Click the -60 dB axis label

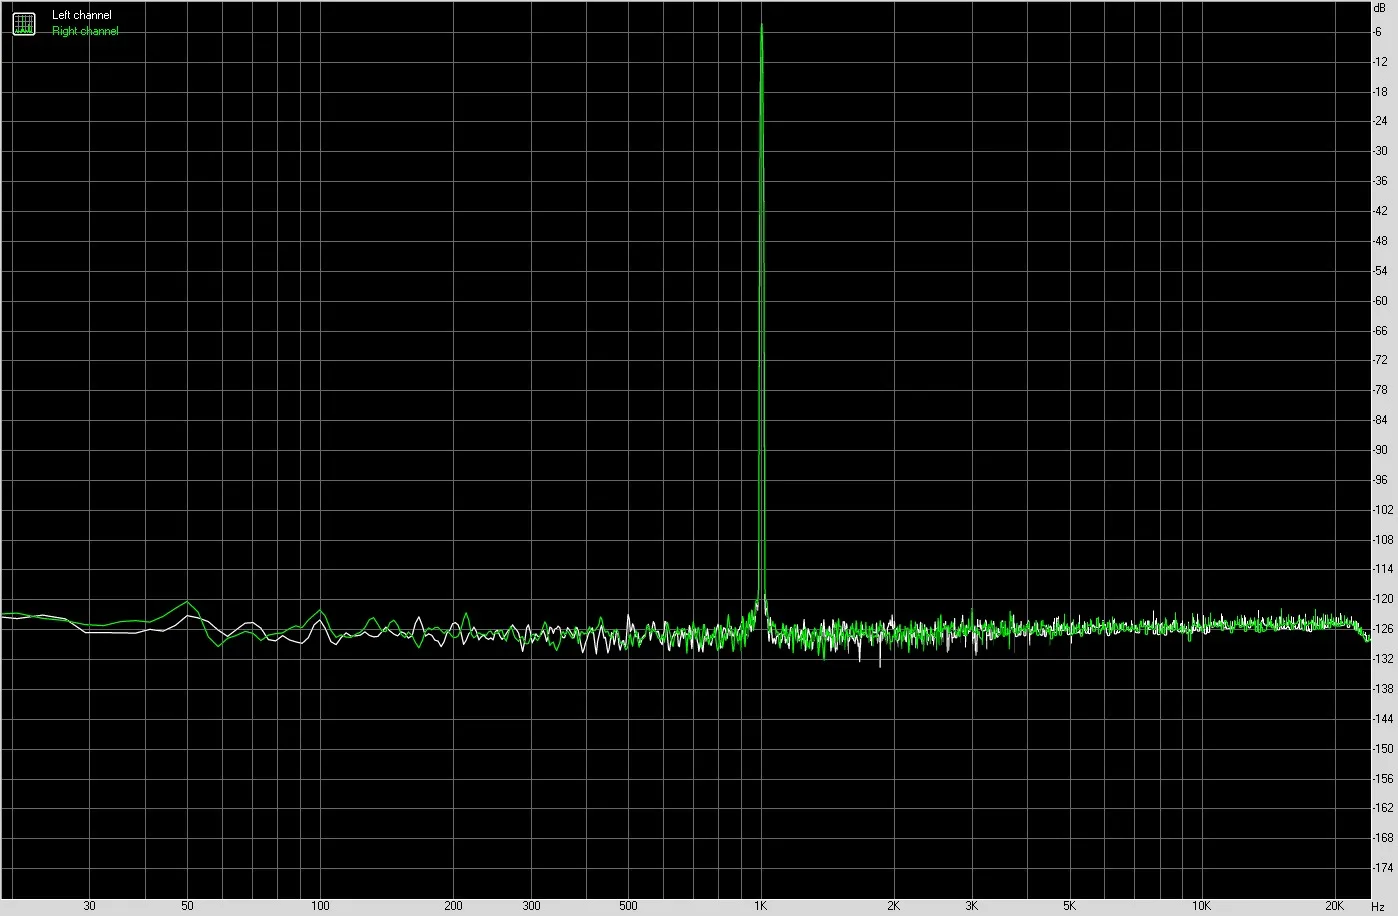tap(1380, 300)
